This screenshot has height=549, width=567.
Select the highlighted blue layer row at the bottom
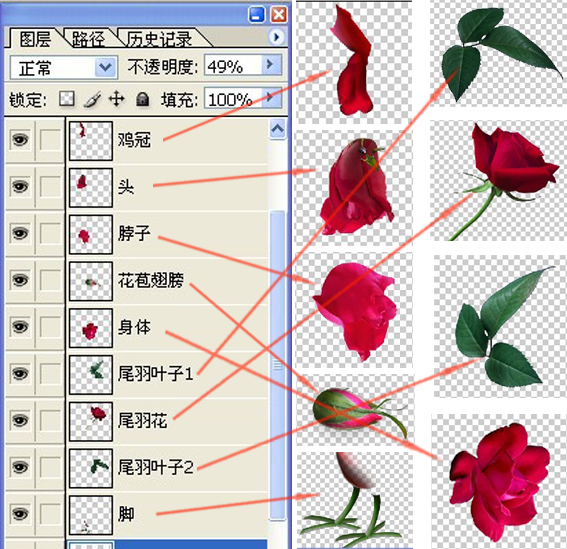point(167,545)
